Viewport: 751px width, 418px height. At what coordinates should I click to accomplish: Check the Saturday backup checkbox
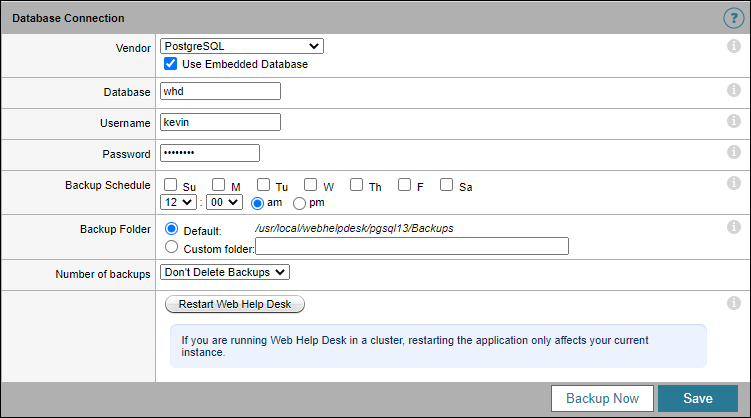point(446,185)
